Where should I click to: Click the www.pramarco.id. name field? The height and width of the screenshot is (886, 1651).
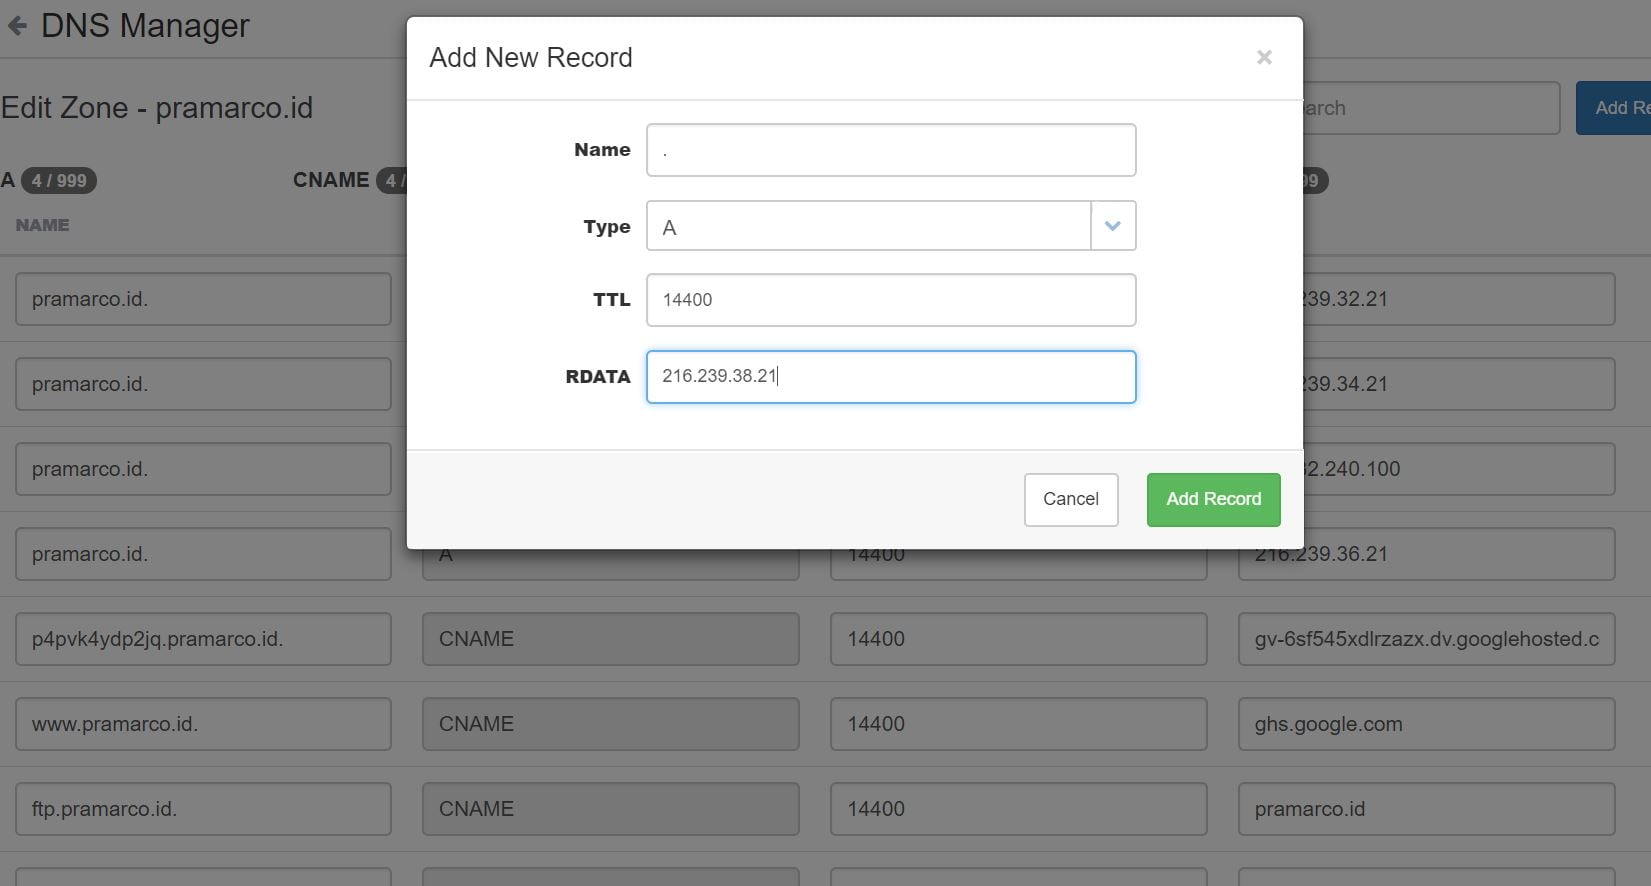pyautogui.click(x=203, y=724)
